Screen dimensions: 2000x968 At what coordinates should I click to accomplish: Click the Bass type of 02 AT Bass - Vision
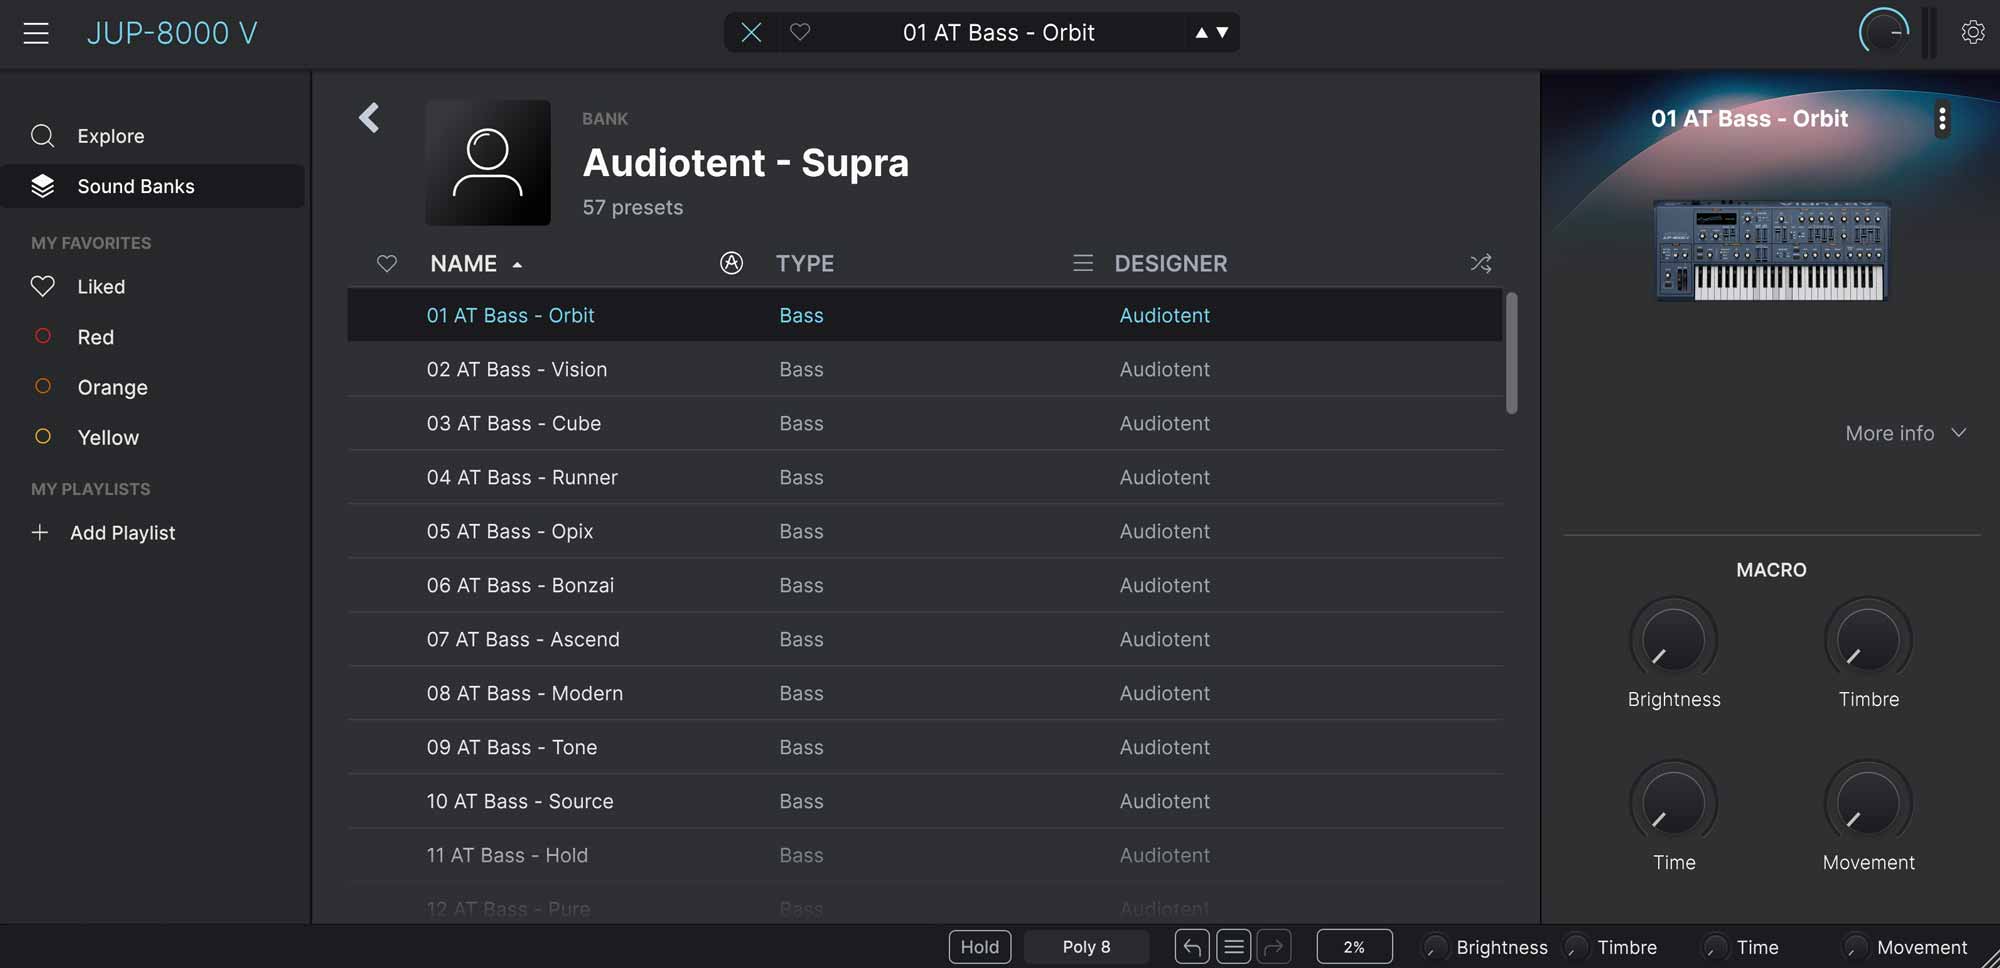click(801, 369)
